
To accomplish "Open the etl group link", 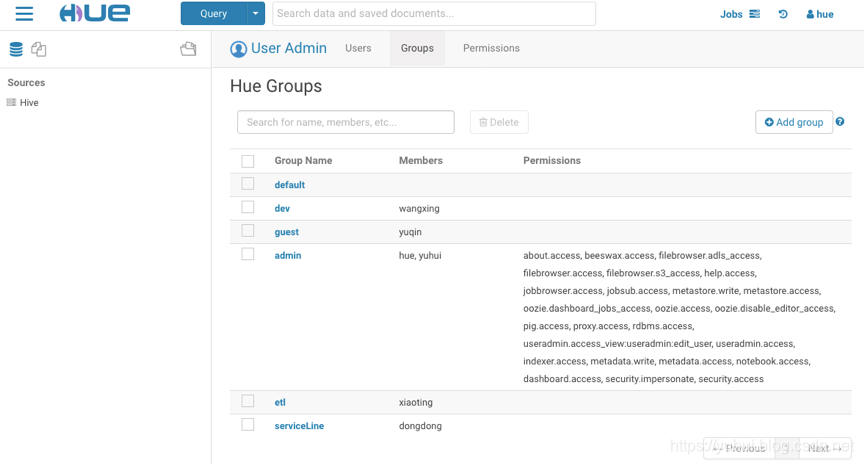I will pos(280,402).
